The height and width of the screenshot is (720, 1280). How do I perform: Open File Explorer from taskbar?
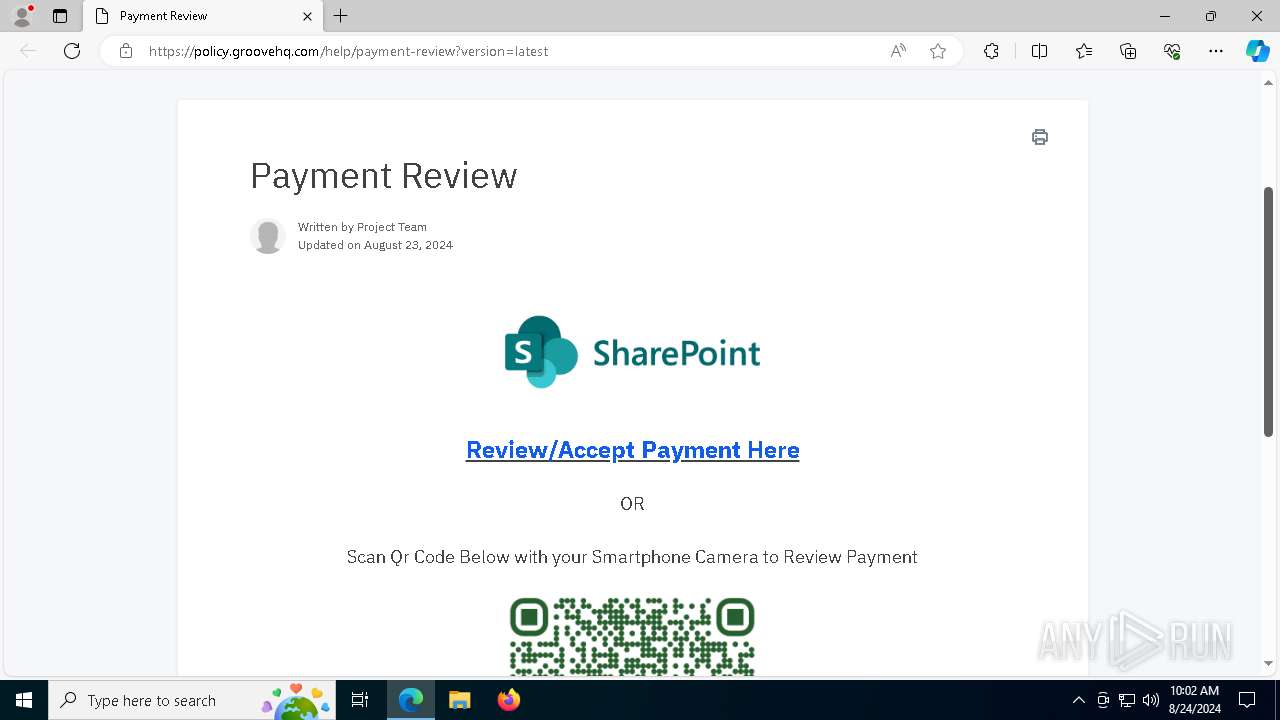[x=460, y=700]
